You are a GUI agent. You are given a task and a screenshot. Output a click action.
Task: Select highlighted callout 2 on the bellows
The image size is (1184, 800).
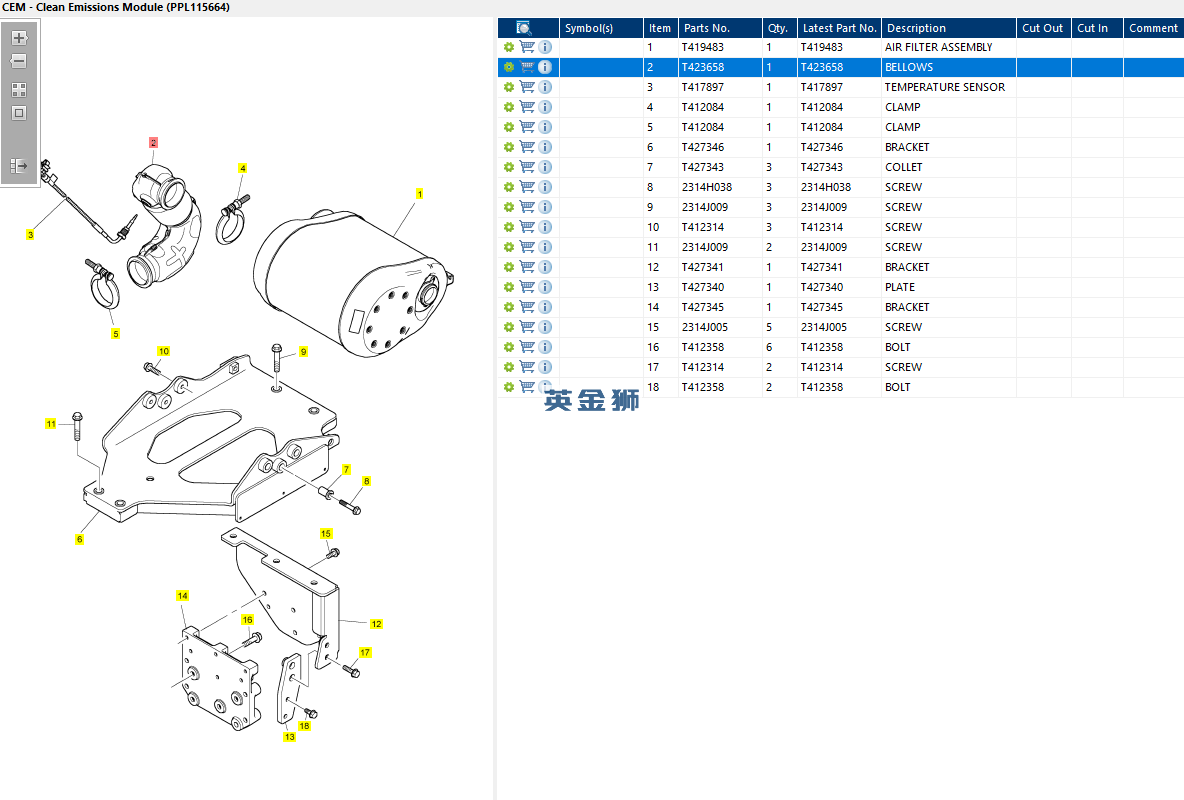153,143
